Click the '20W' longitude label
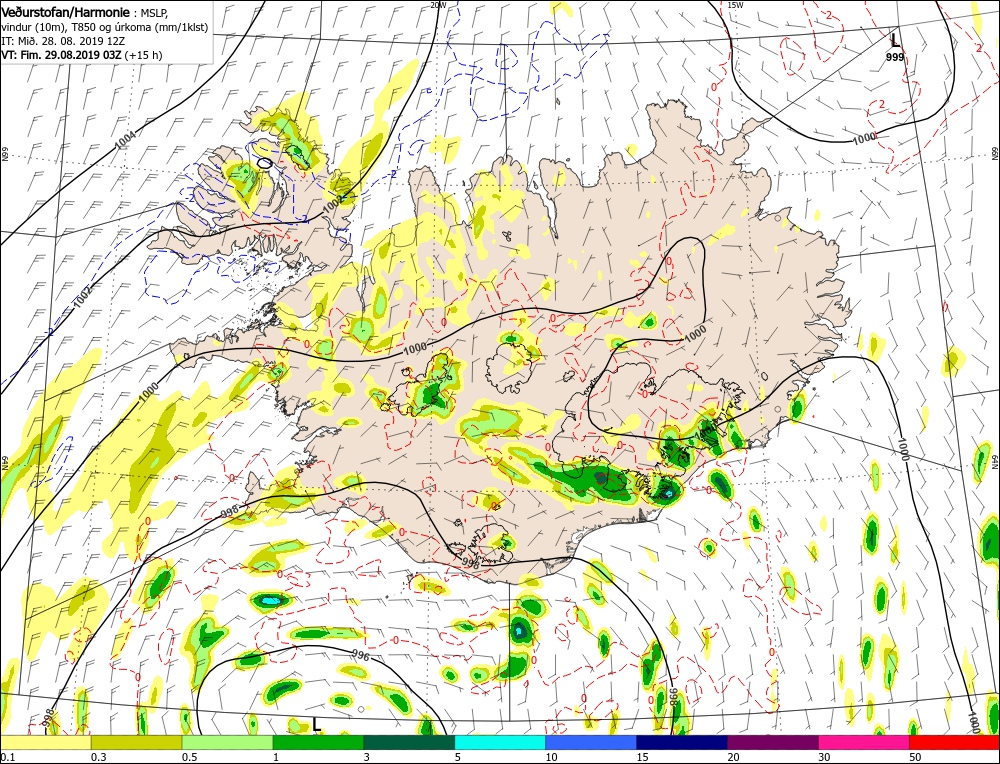 pos(437,4)
